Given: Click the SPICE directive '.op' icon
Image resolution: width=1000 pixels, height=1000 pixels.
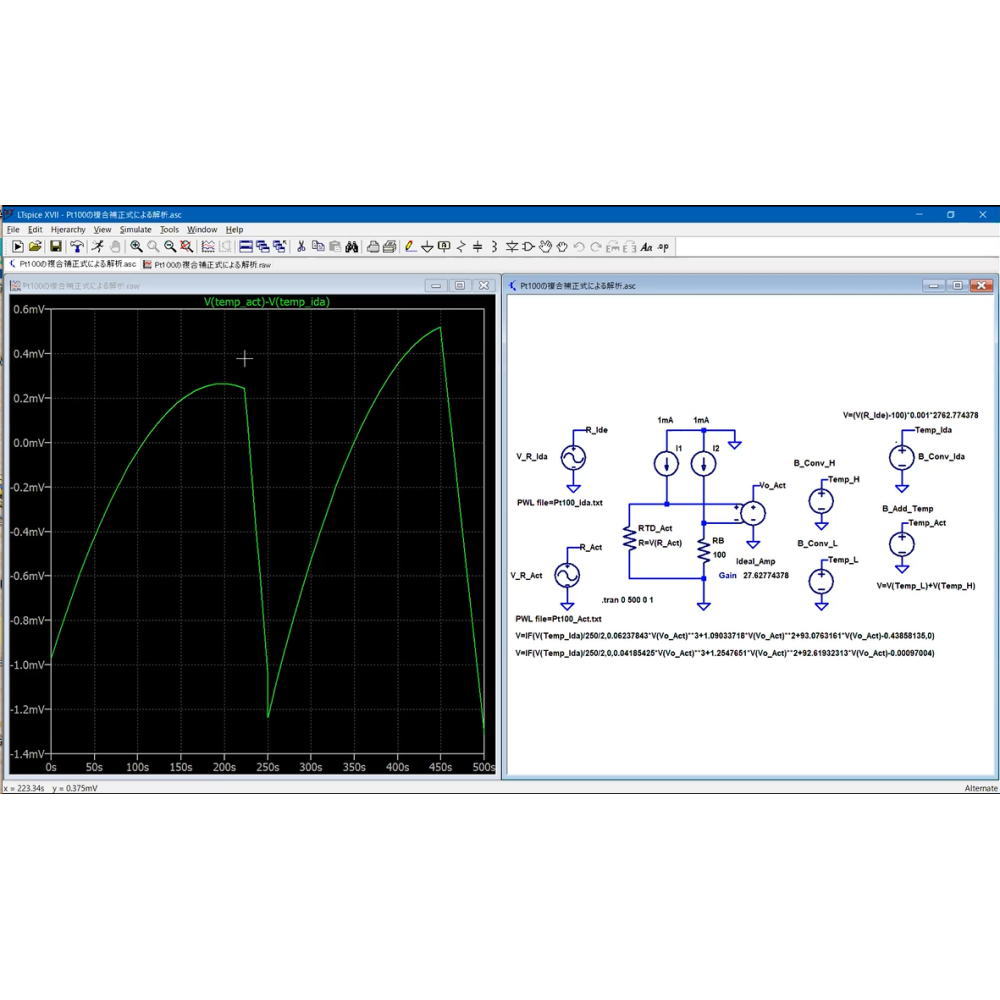Looking at the screenshot, I should pos(663,246).
